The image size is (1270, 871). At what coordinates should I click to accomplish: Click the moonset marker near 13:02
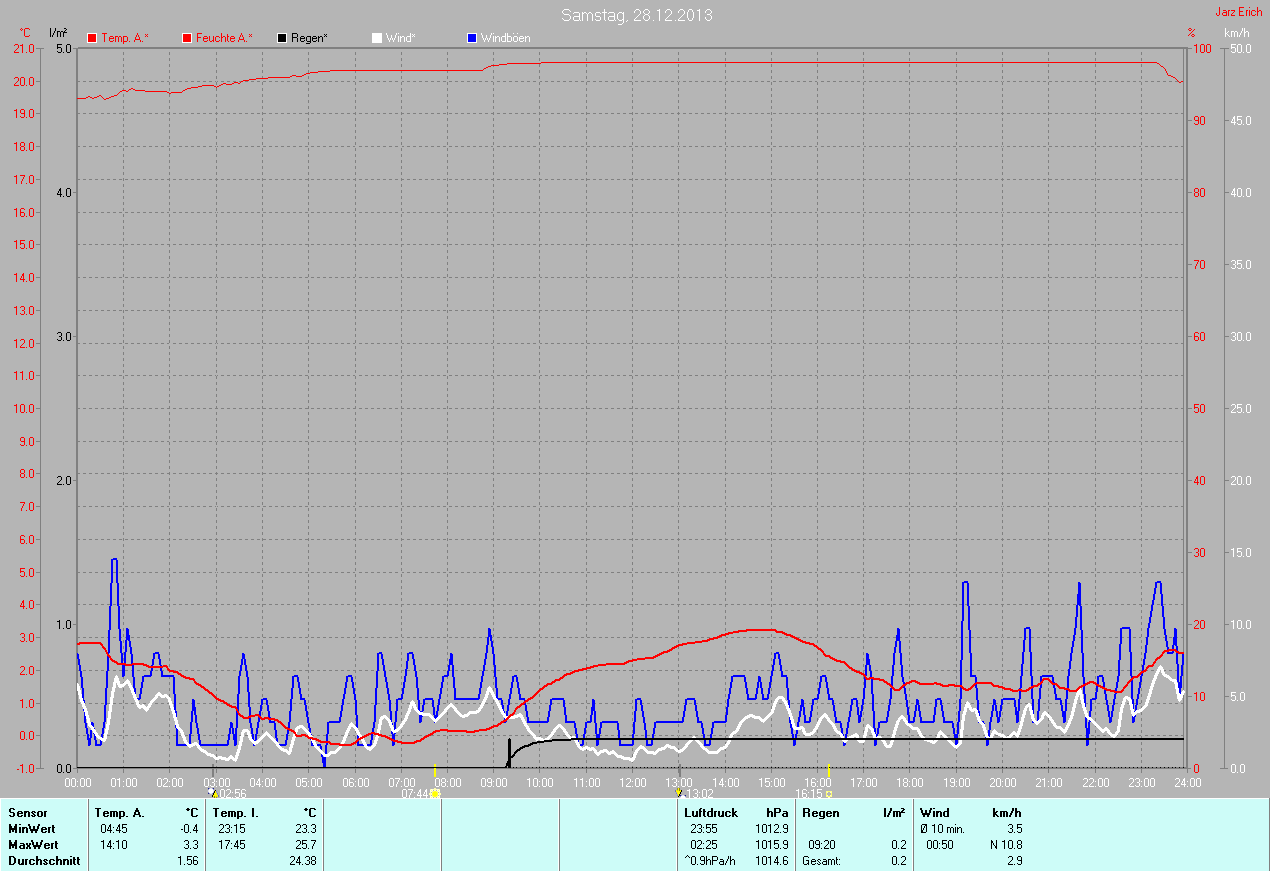click(679, 792)
